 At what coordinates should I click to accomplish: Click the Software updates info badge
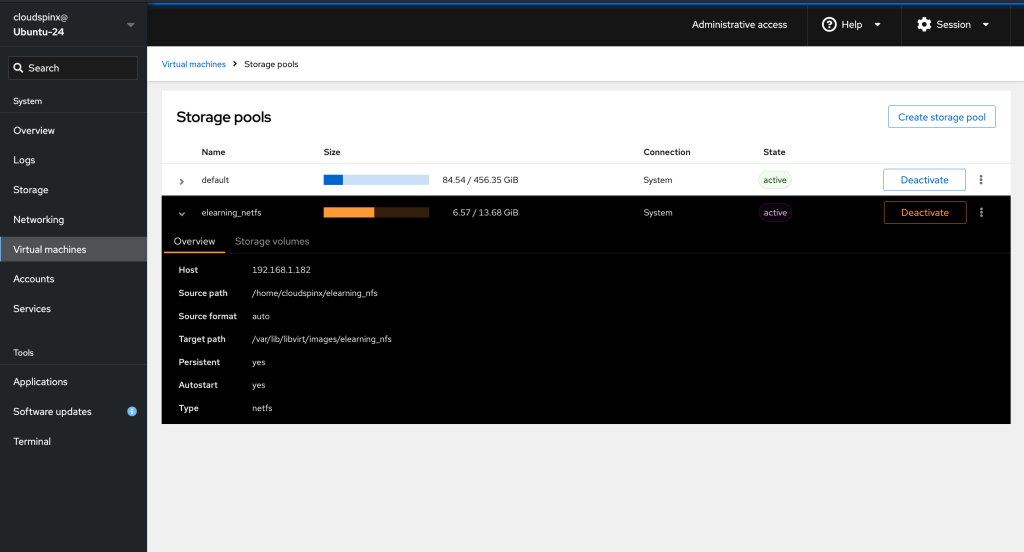132,412
